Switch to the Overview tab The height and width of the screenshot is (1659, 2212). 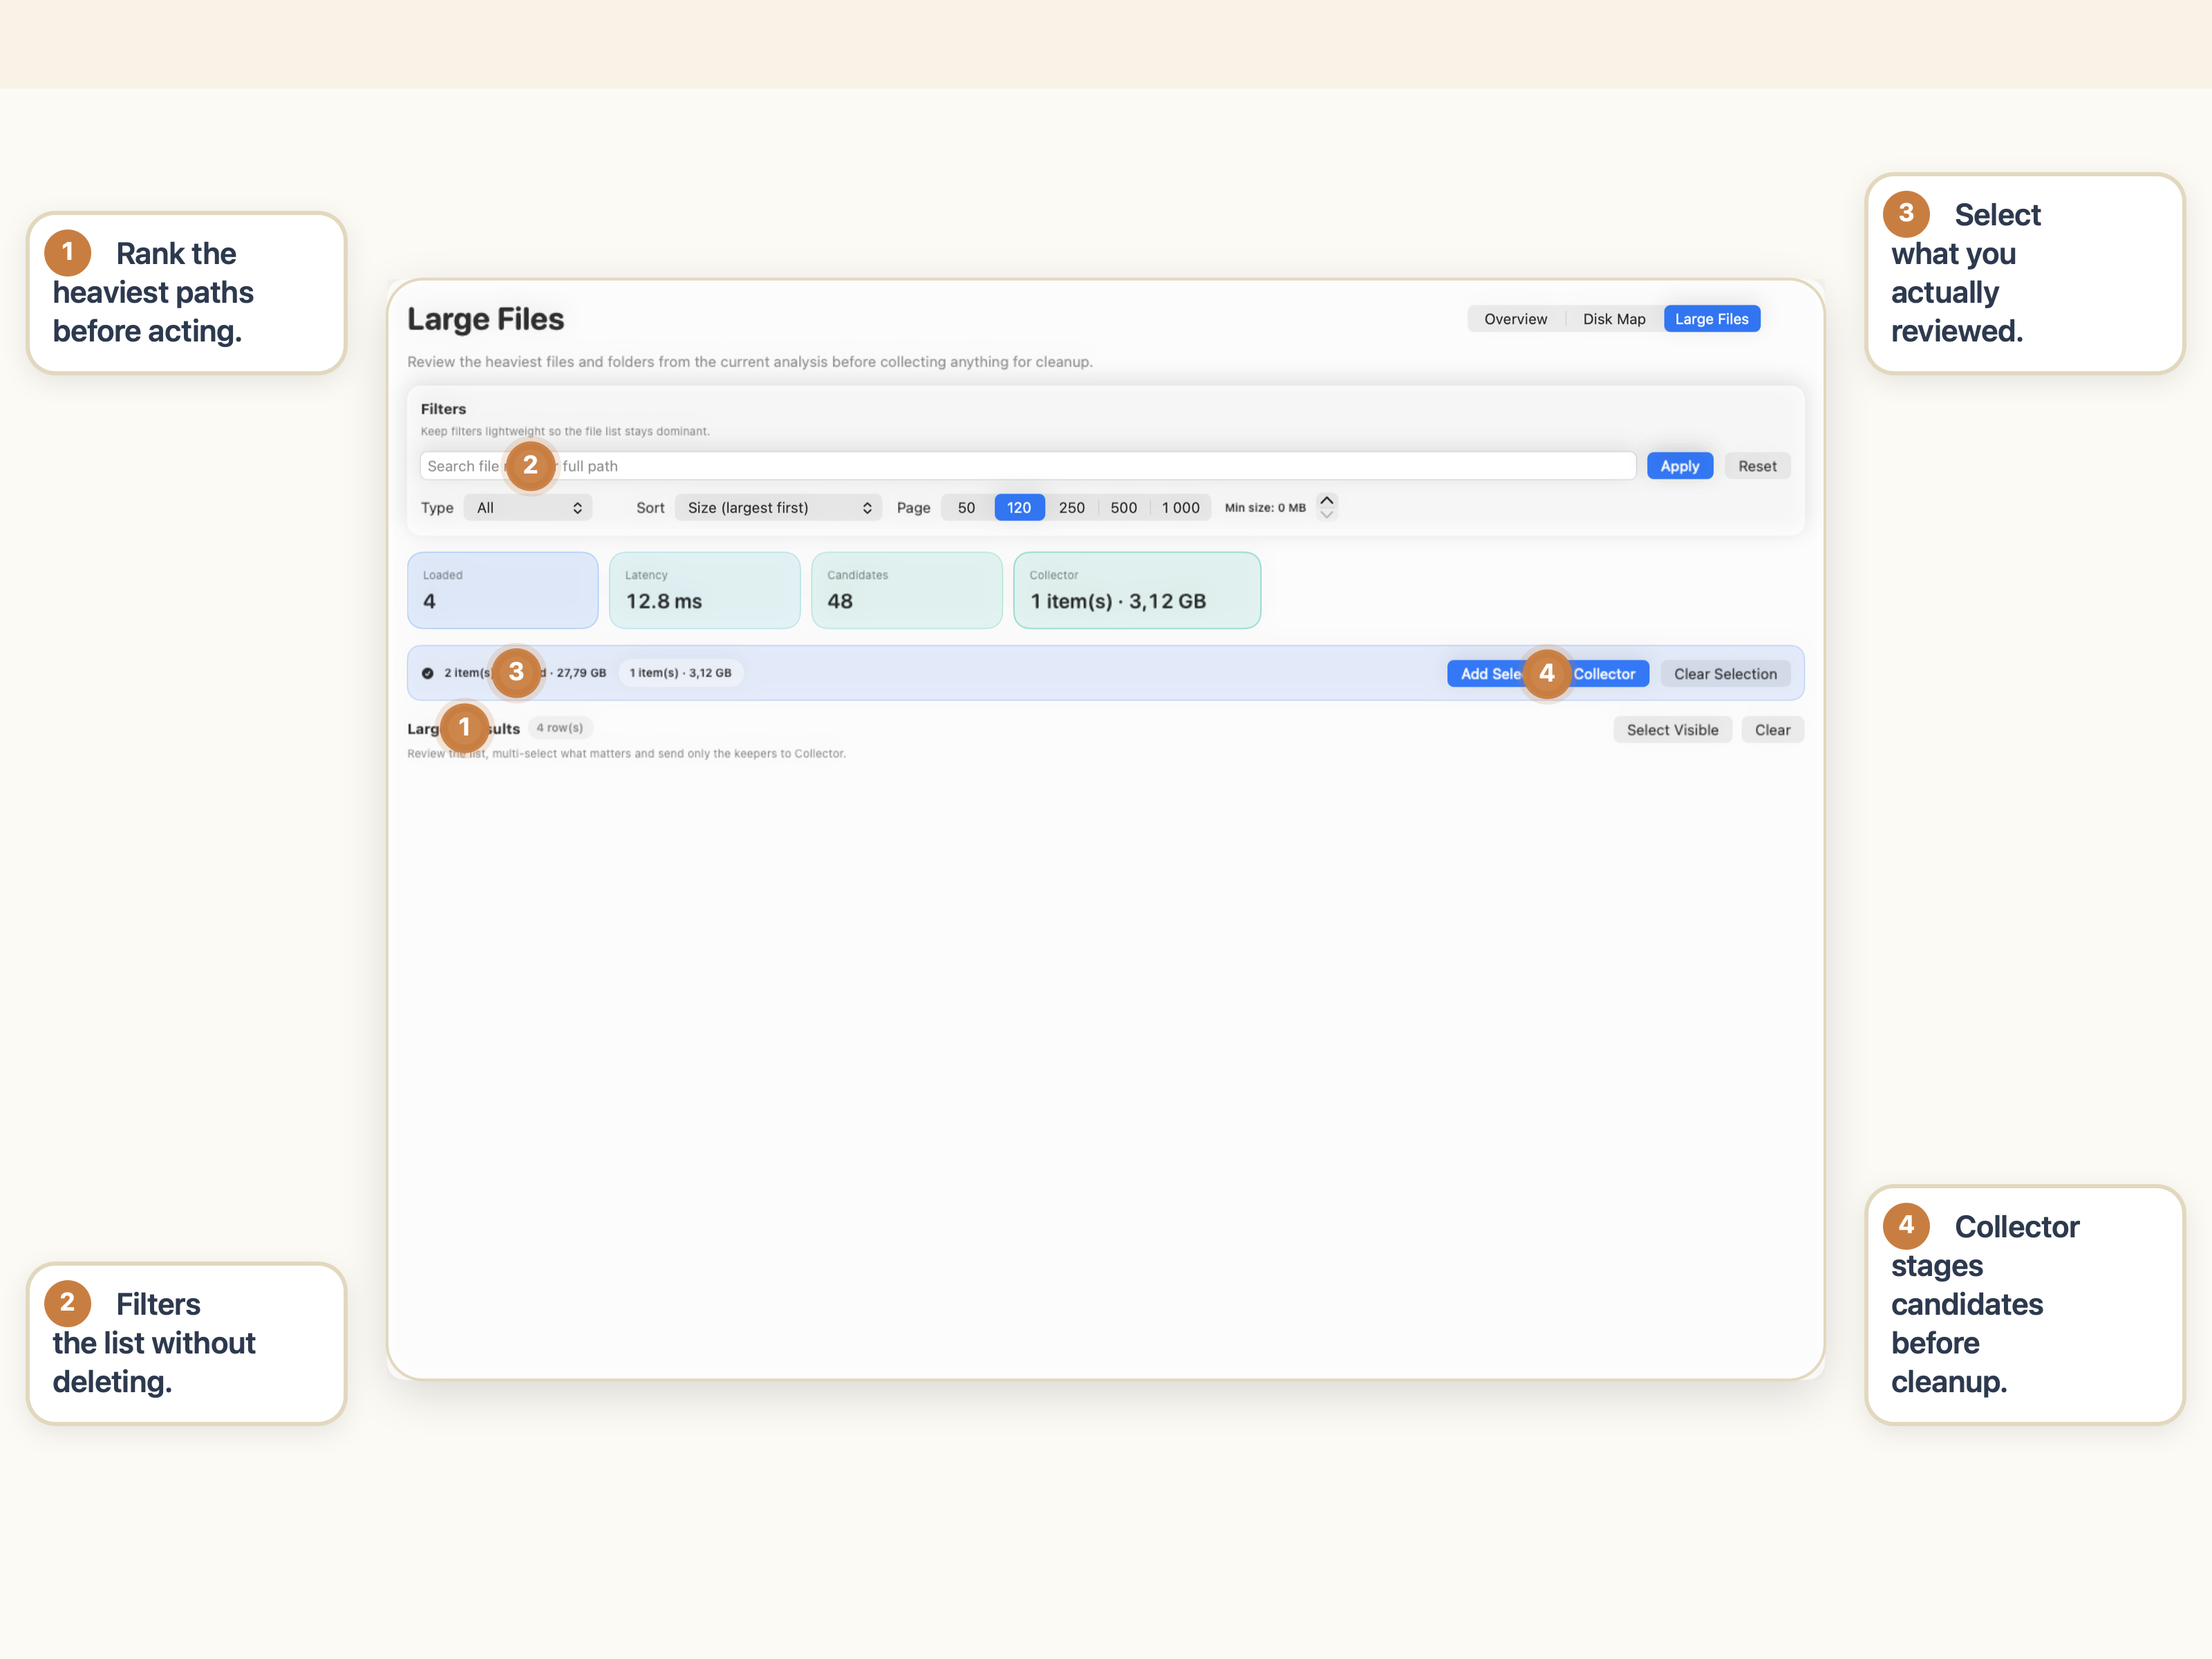1515,319
